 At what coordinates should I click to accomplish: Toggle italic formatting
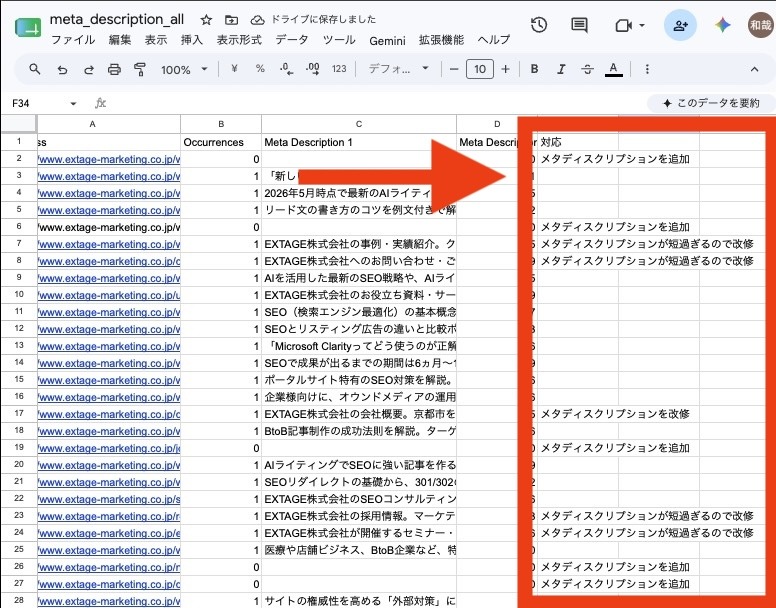[x=561, y=69]
